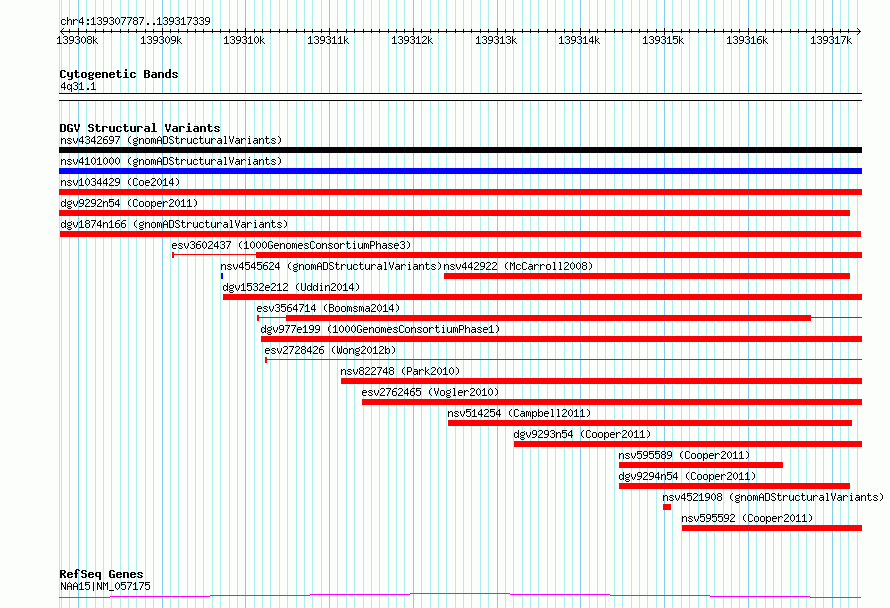Click the 139312k ruler position
Viewport: 890px width, 608px height.
412,40
